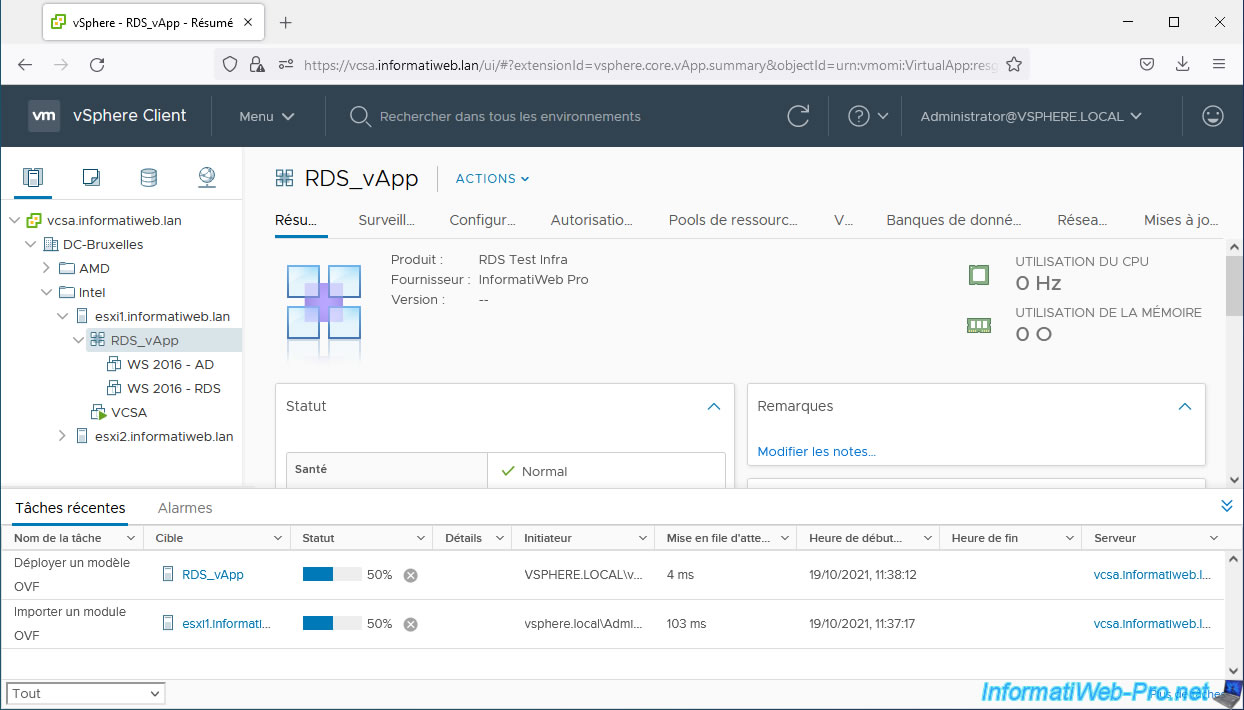Click the summary pane vertical scrollbar
The height and width of the screenshot is (710, 1244).
click(1234, 286)
